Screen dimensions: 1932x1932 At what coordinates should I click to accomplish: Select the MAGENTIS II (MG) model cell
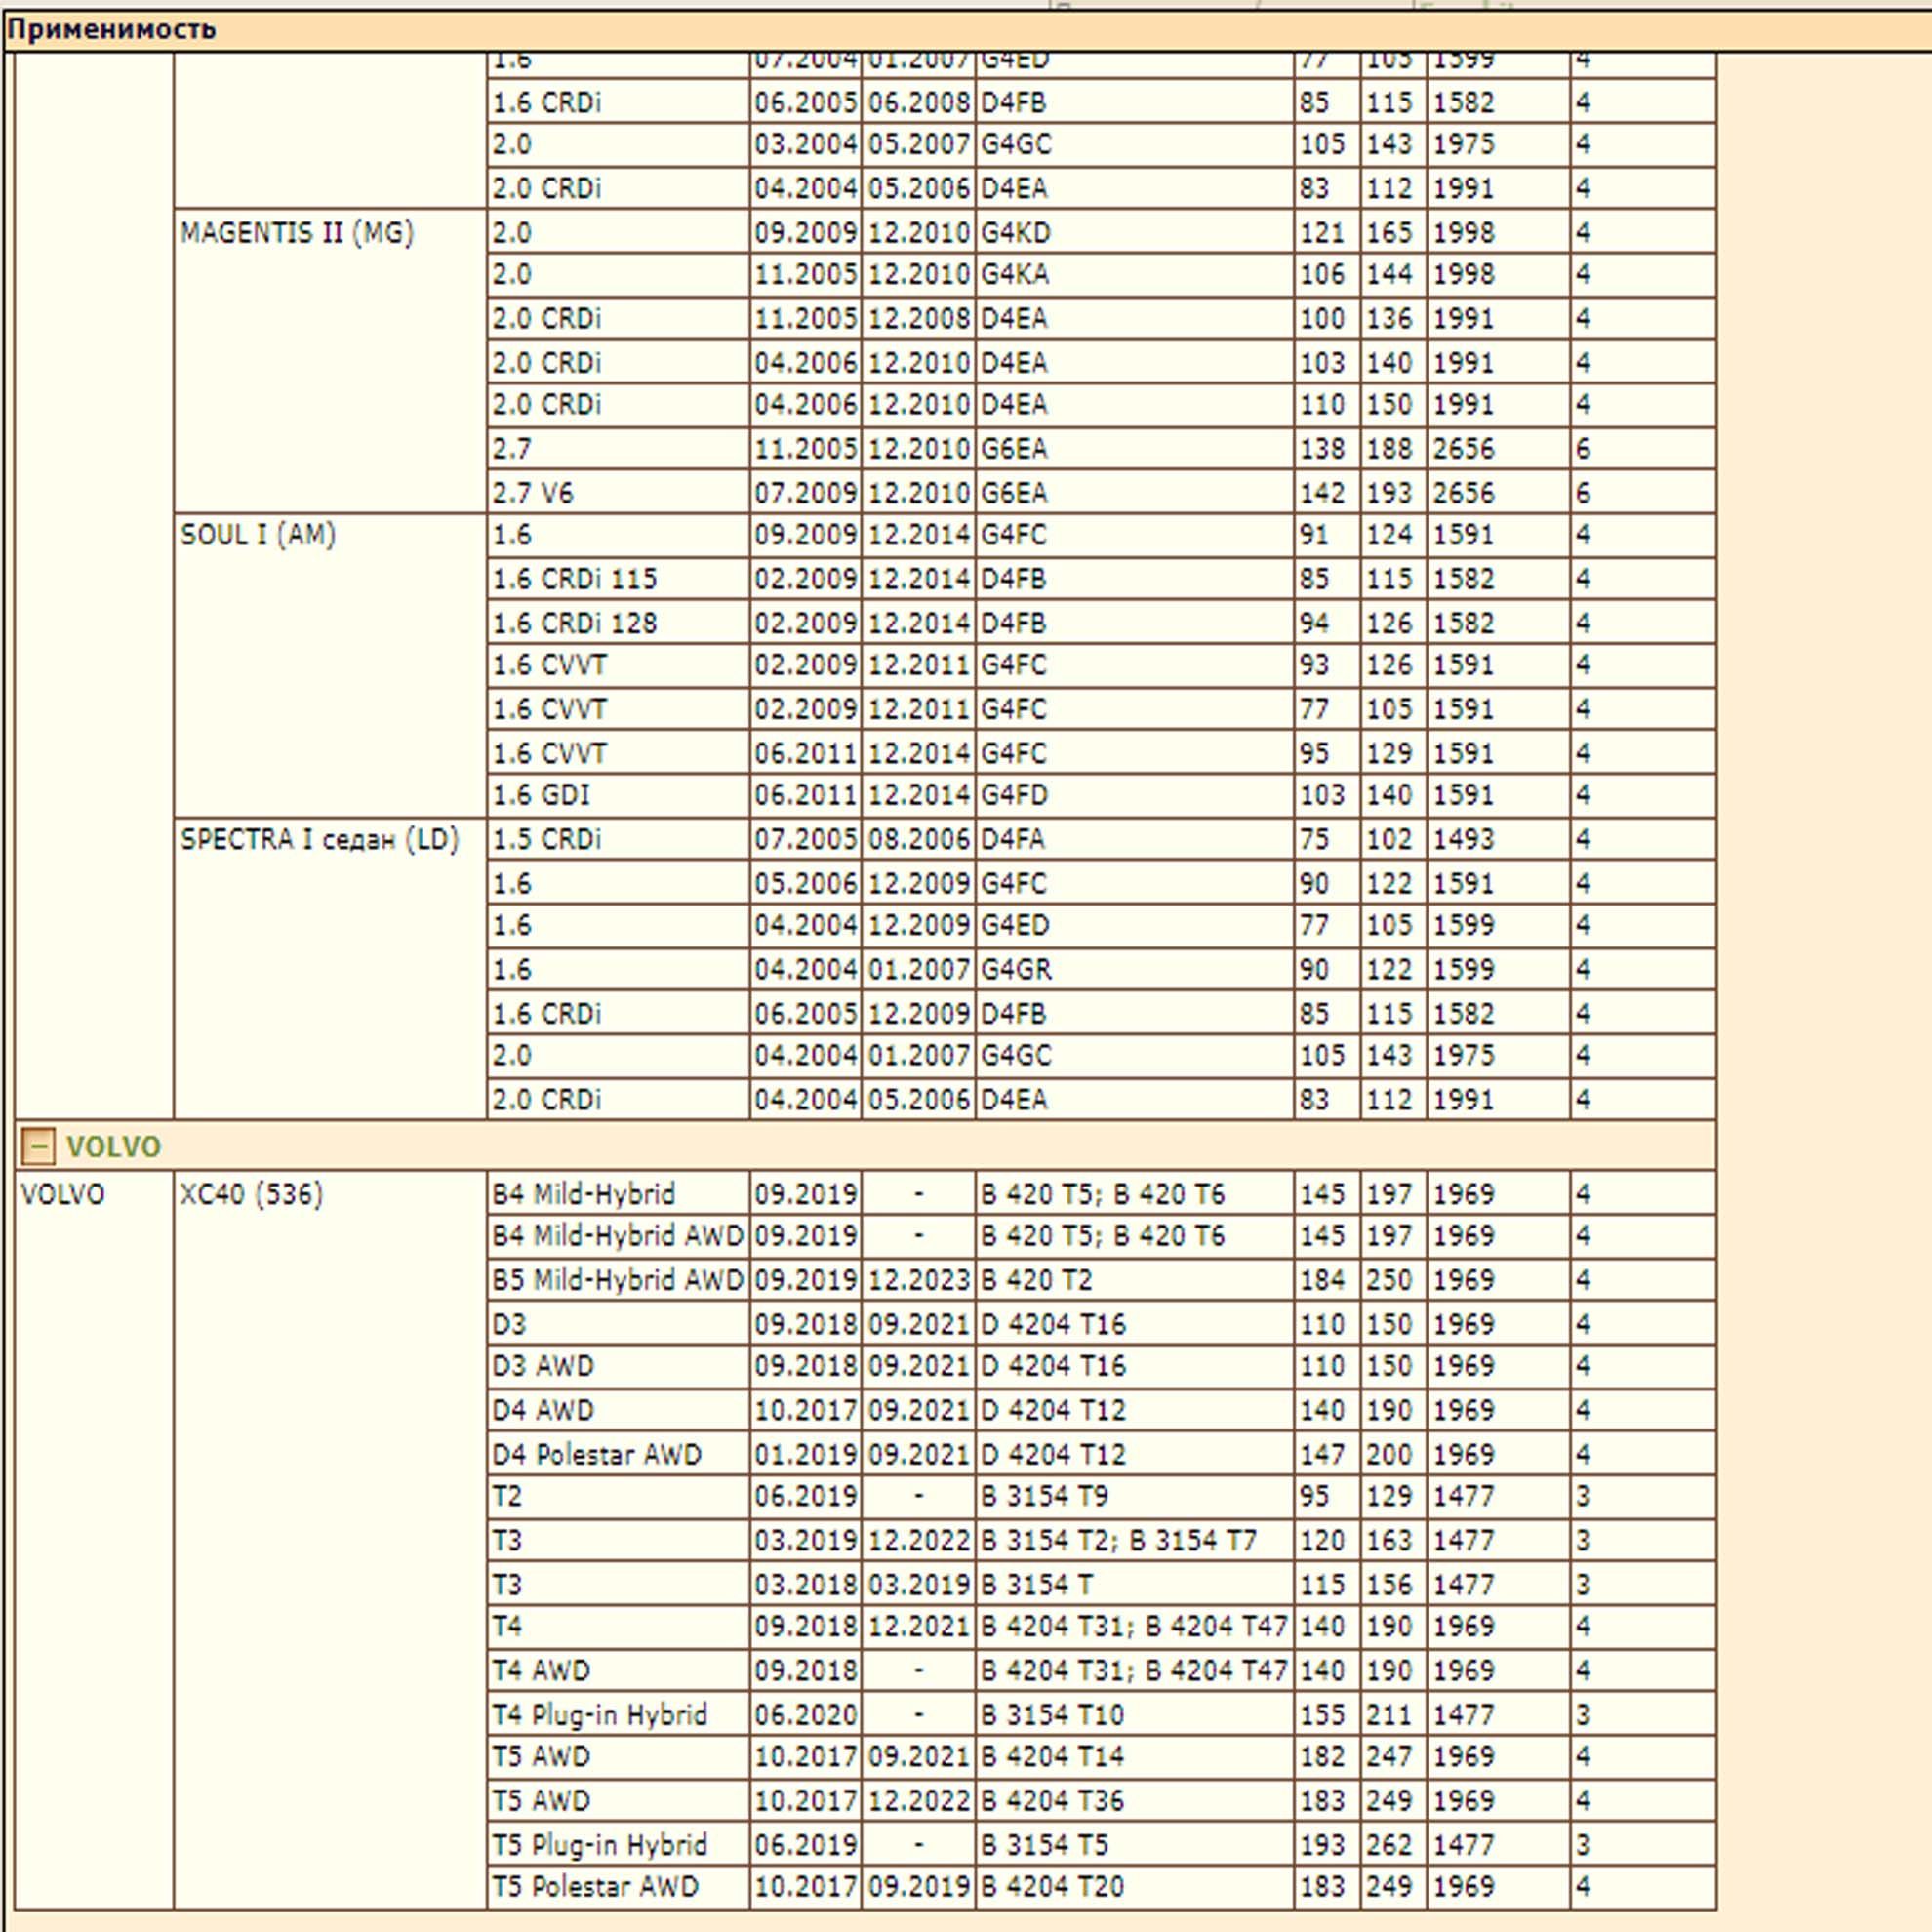tap(296, 233)
